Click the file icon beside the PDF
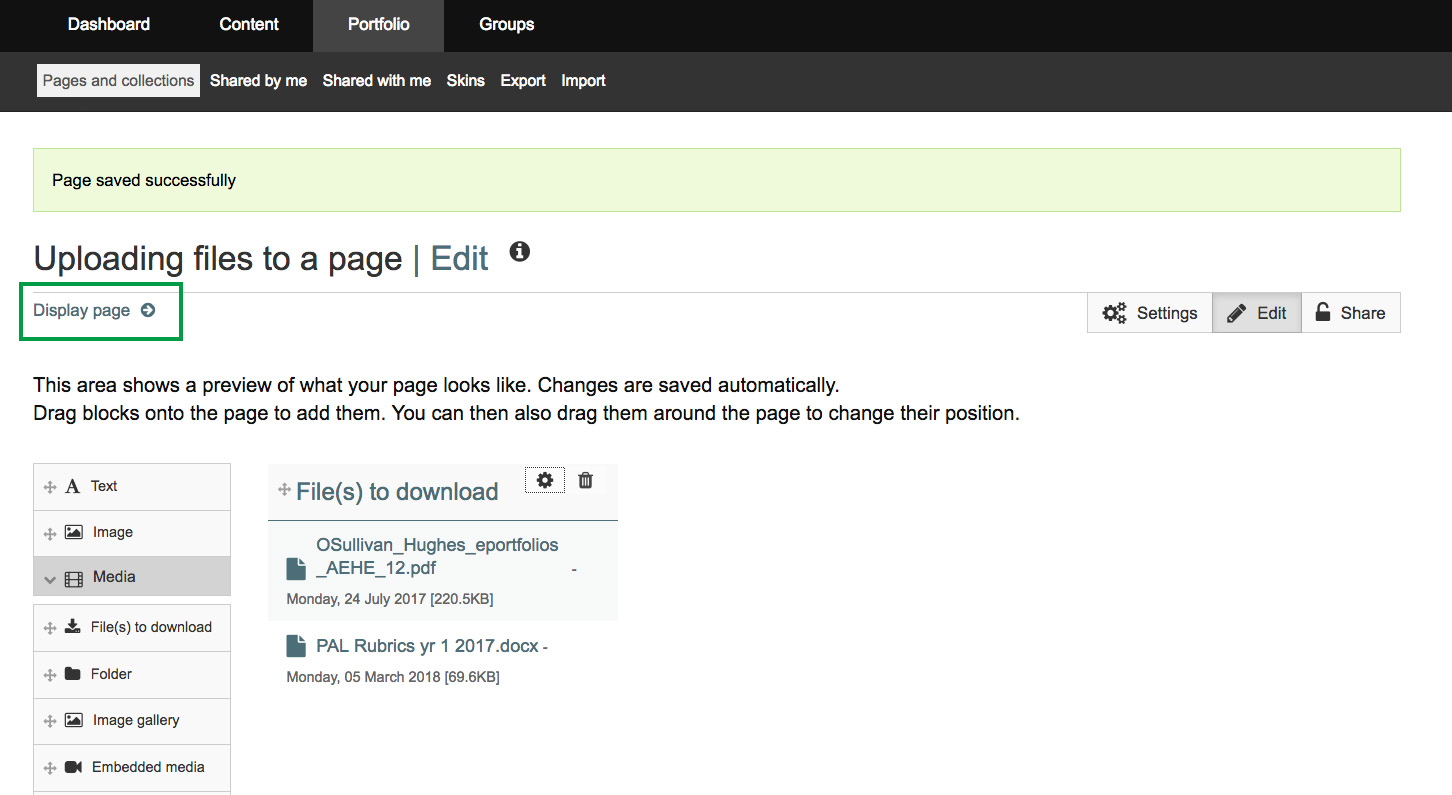1452x795 pixels. tap(296, 569)
